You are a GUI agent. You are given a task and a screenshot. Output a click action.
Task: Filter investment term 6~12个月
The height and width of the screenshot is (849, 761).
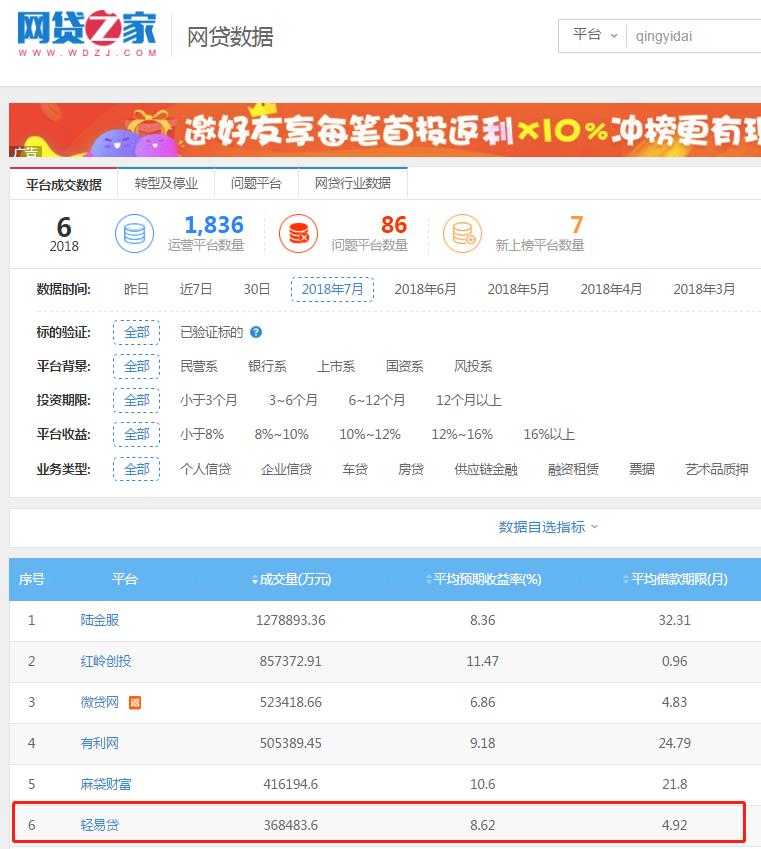click(x=377, y=401)
